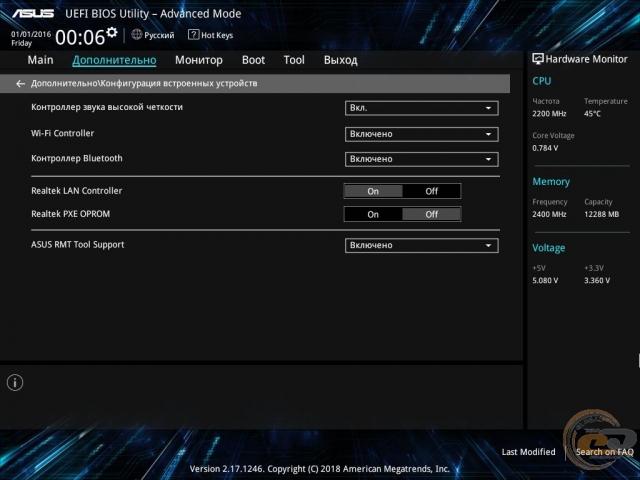Open the ASUS RMT Tool Support dropdown
Image resolution: width=640 pixels, height=480 pixels.
coord(422,245)
